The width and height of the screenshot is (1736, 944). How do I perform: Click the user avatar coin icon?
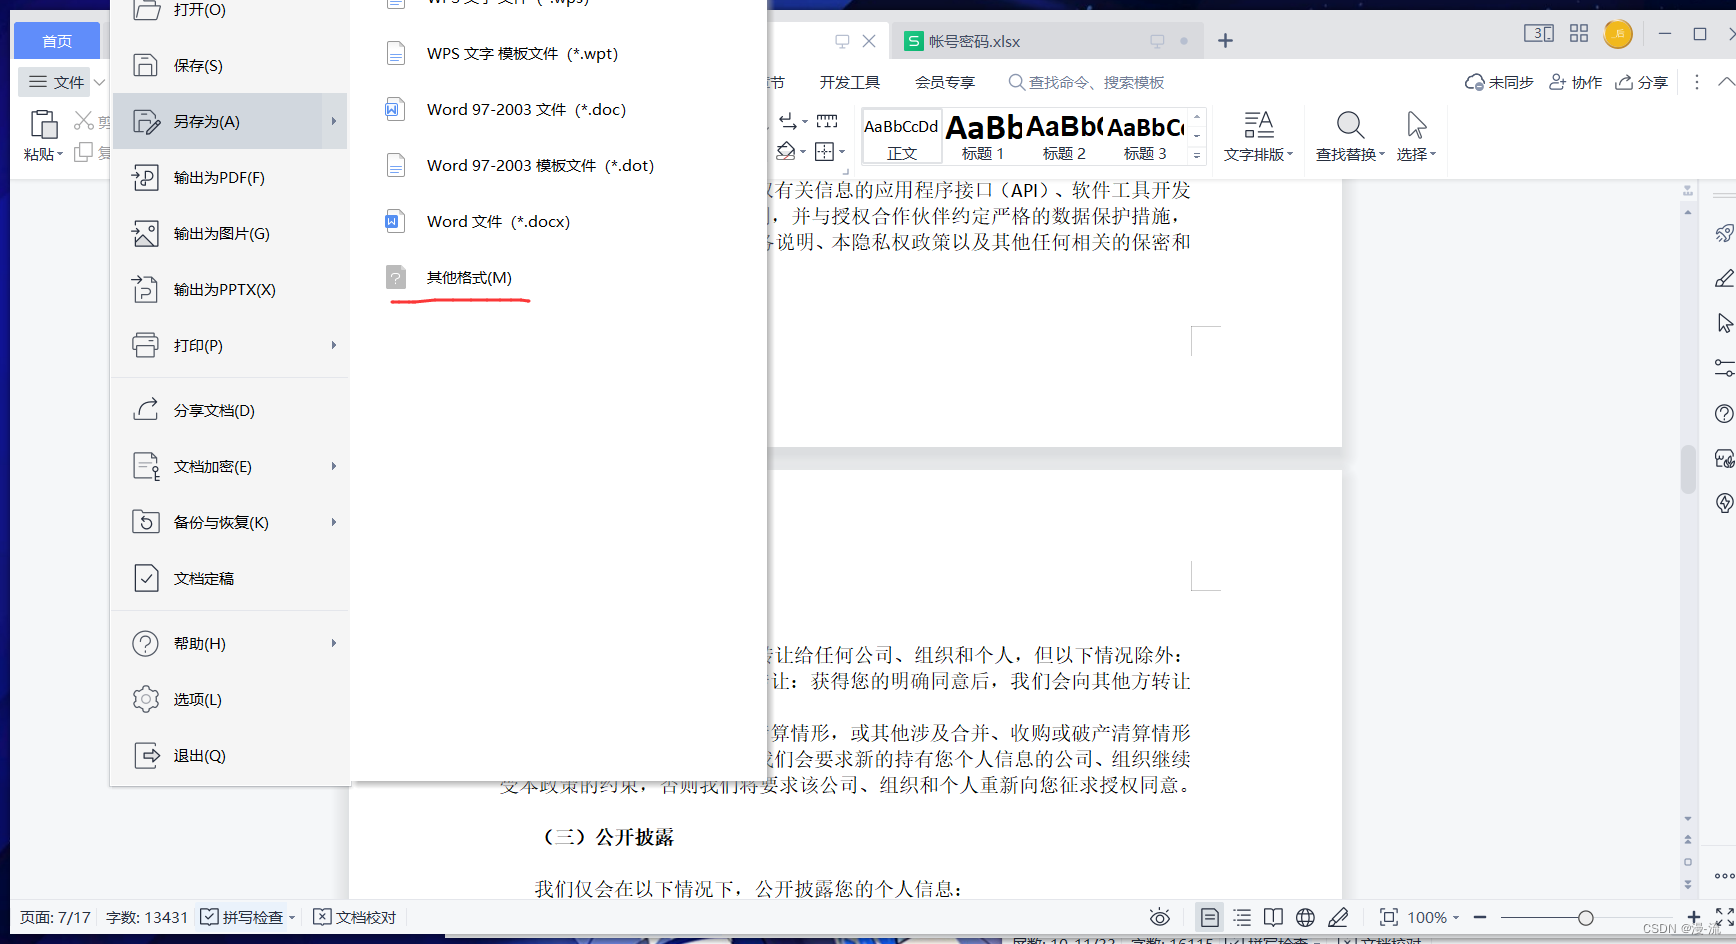1618,34
